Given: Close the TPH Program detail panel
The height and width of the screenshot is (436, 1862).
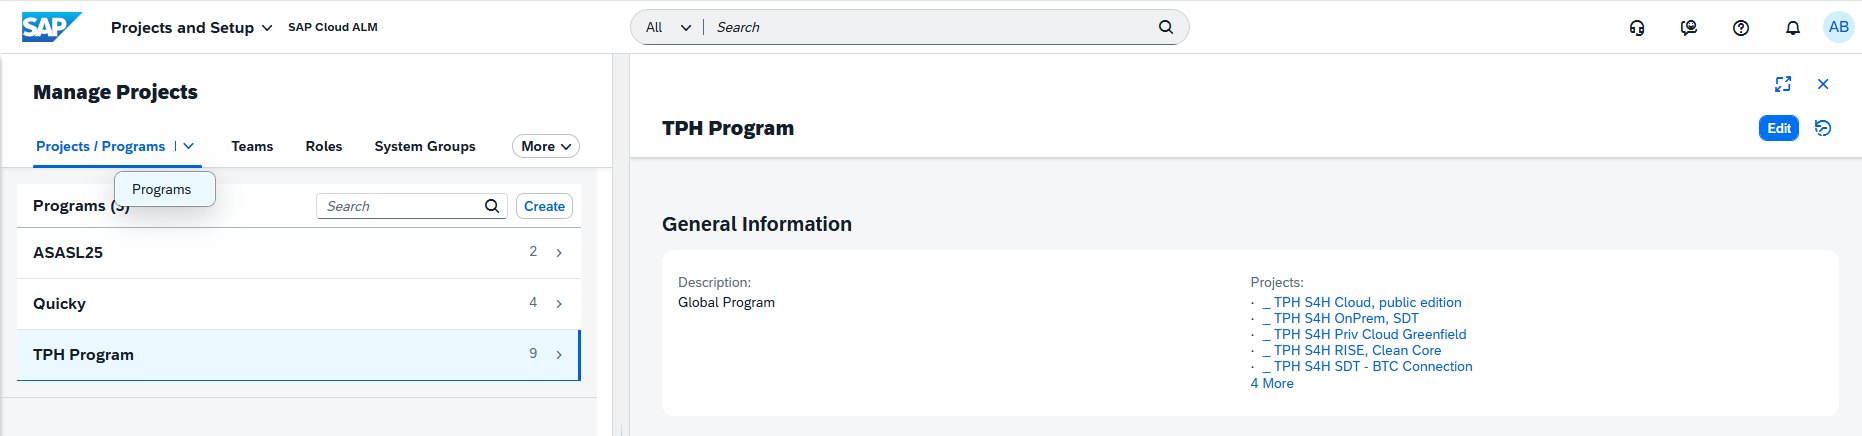Looking at the screenshot, I should click(1823, 84).
